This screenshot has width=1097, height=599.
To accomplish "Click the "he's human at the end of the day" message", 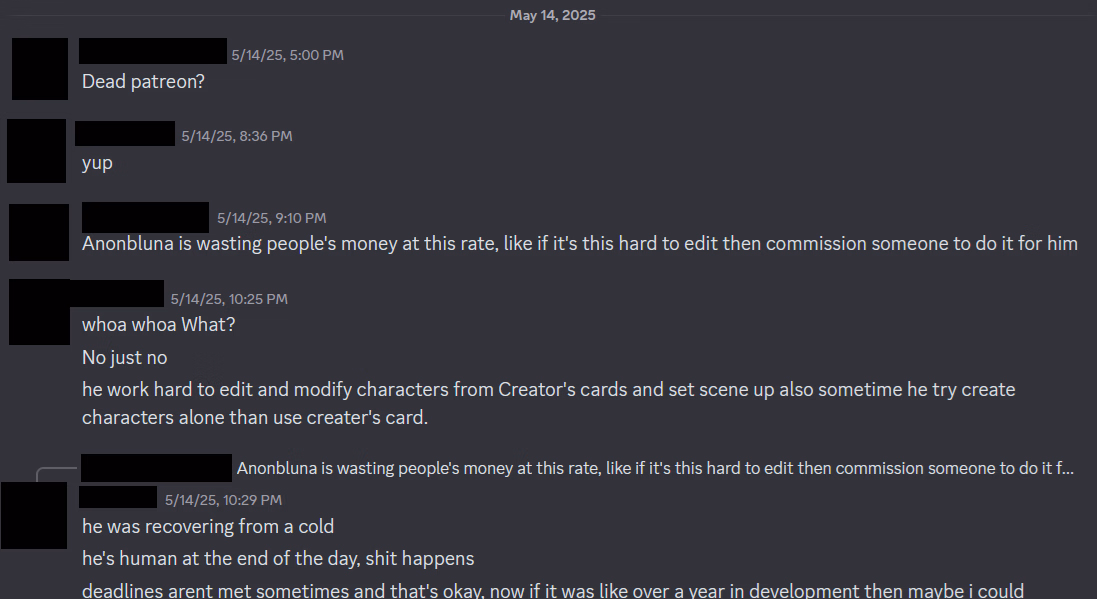I will 278,559.
